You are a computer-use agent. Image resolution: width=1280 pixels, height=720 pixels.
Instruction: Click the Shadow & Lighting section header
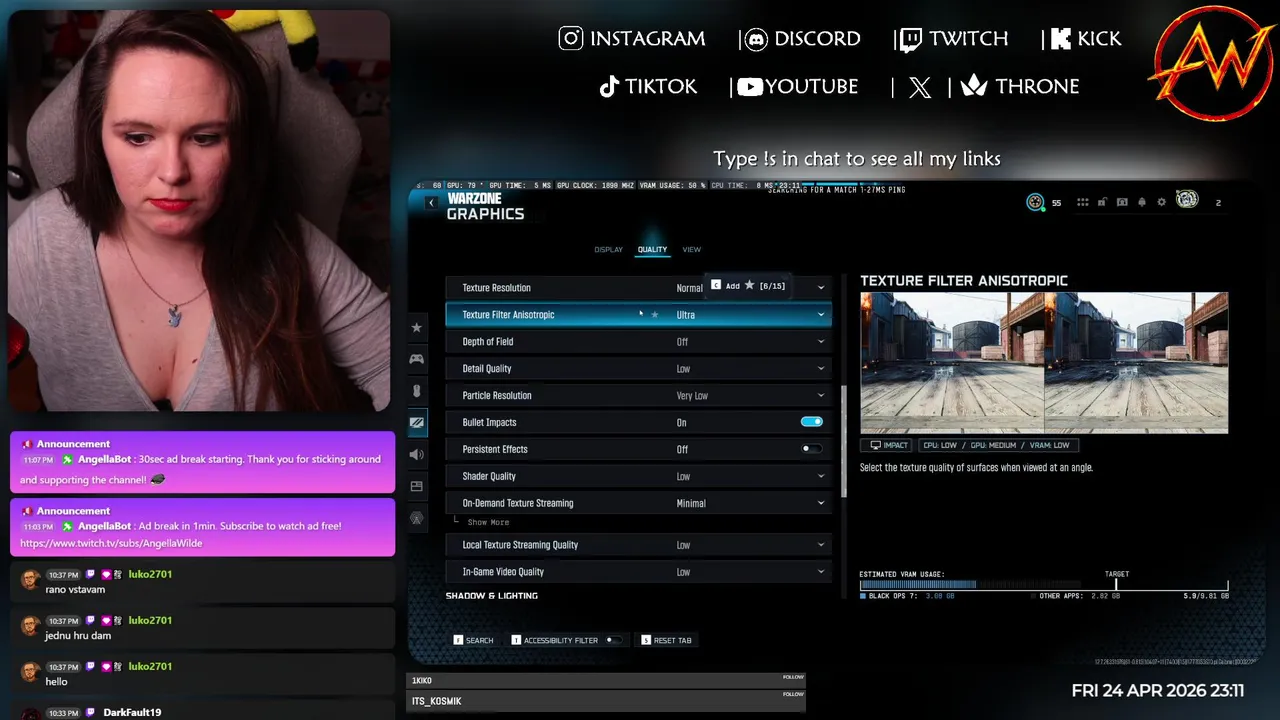click(492, 596)
